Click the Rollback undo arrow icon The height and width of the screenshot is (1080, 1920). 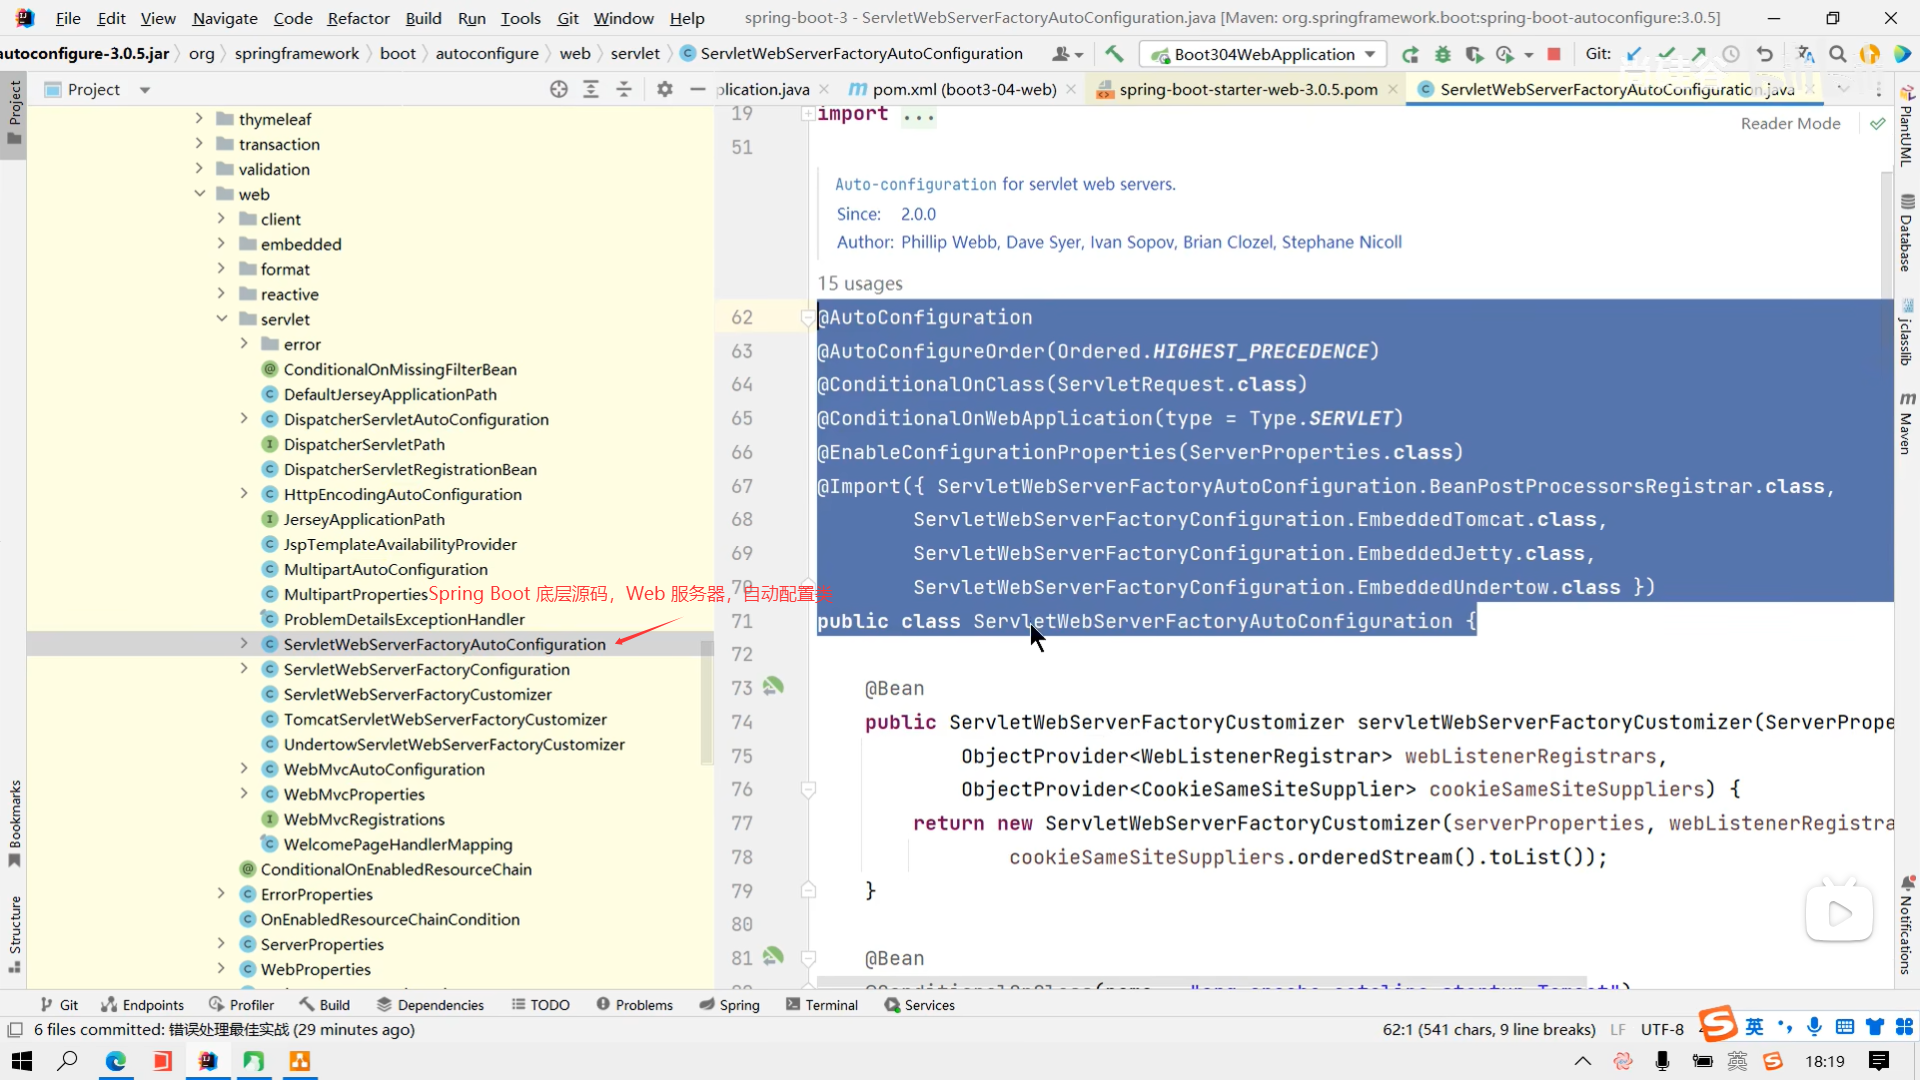tap(1765, 54)
